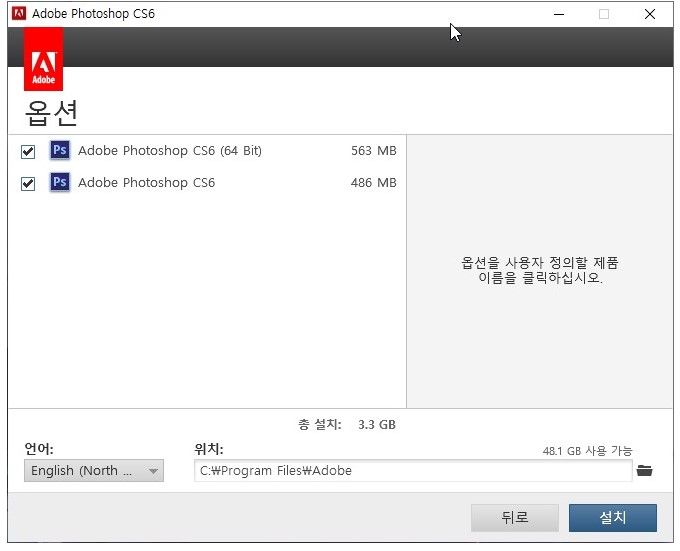Click the 48.1 GB 사용 가능 available space text

click(x=587, y=451)
